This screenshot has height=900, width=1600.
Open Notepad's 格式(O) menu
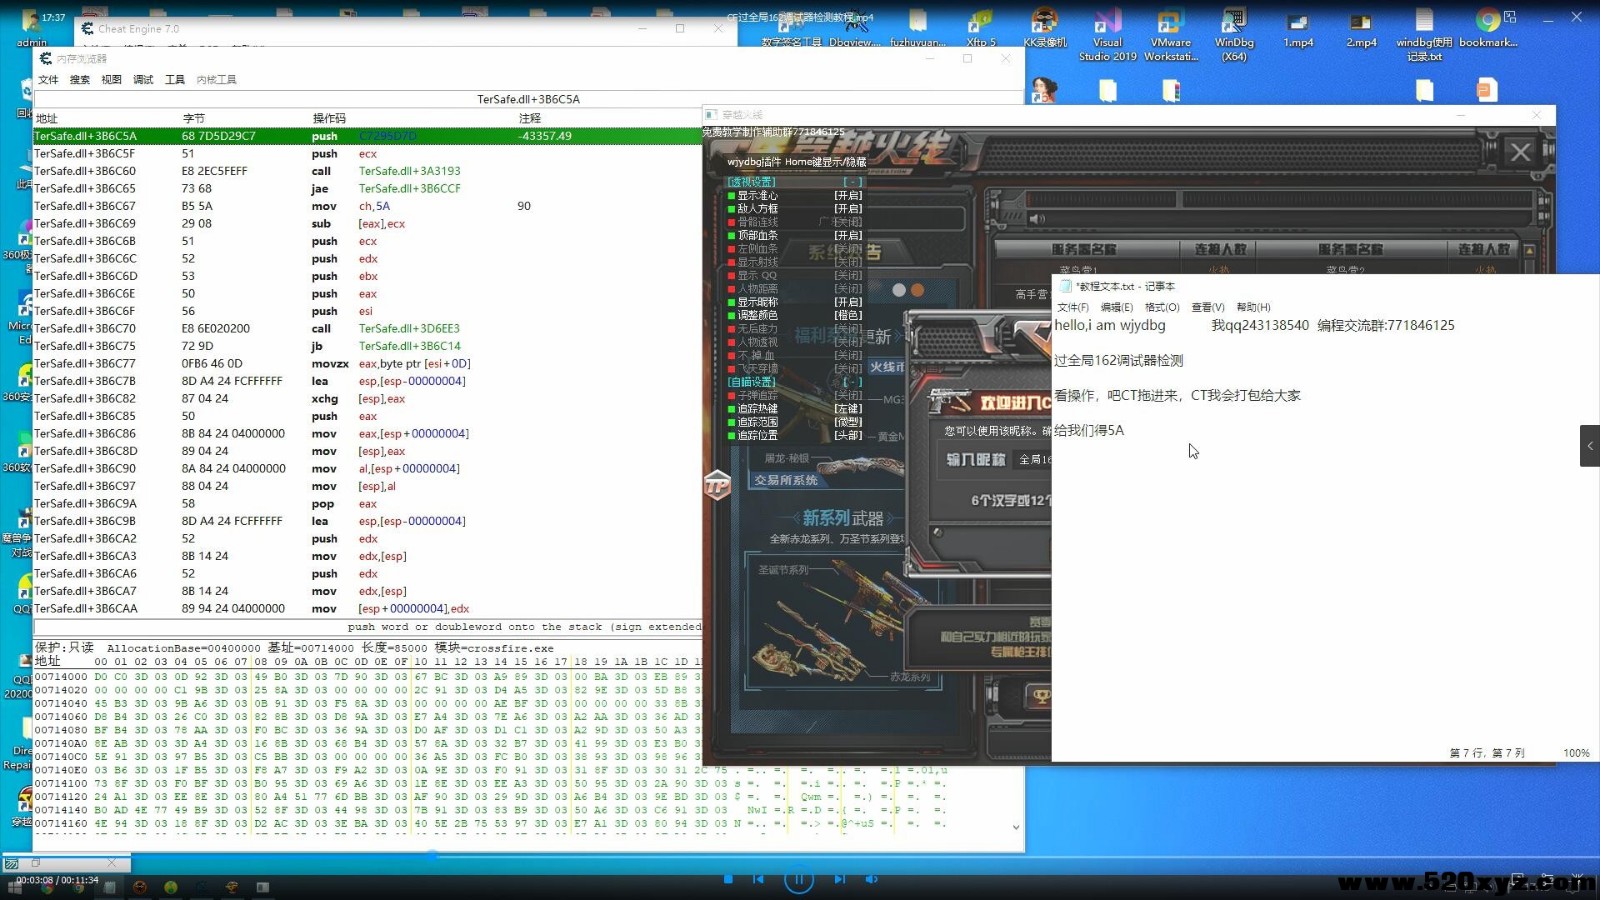(x=1162, y=308)
